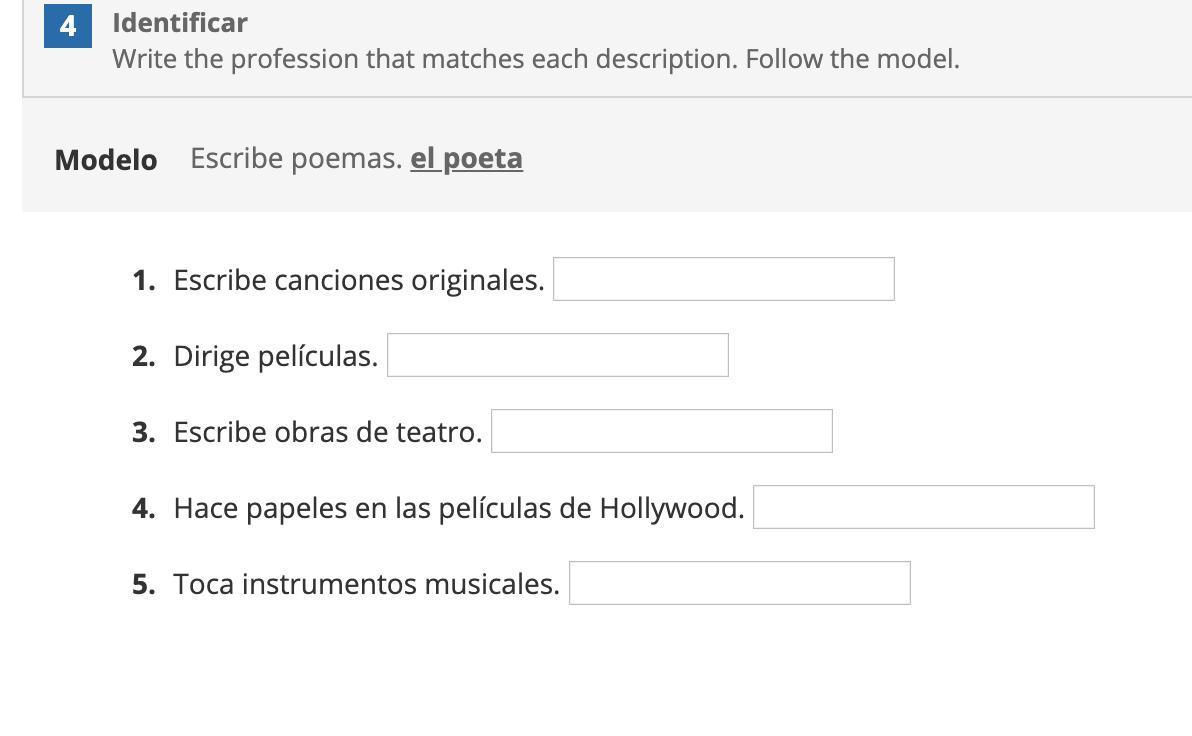Screen dimensions: 1192x736
Task: Click the item number '5.' label
Action: point(144,584)
